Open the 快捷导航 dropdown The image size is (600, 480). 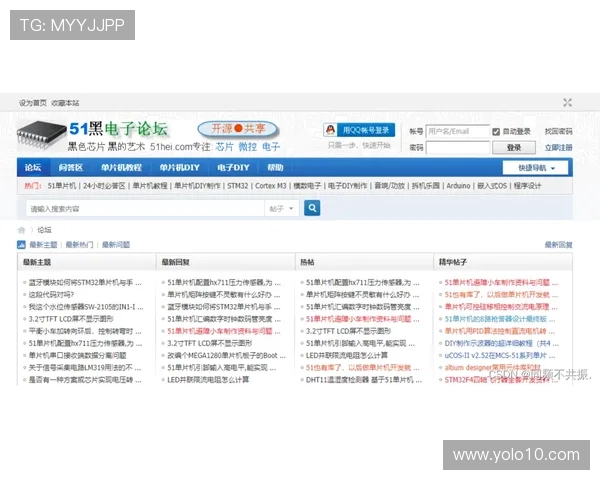(x=535, y=168)
